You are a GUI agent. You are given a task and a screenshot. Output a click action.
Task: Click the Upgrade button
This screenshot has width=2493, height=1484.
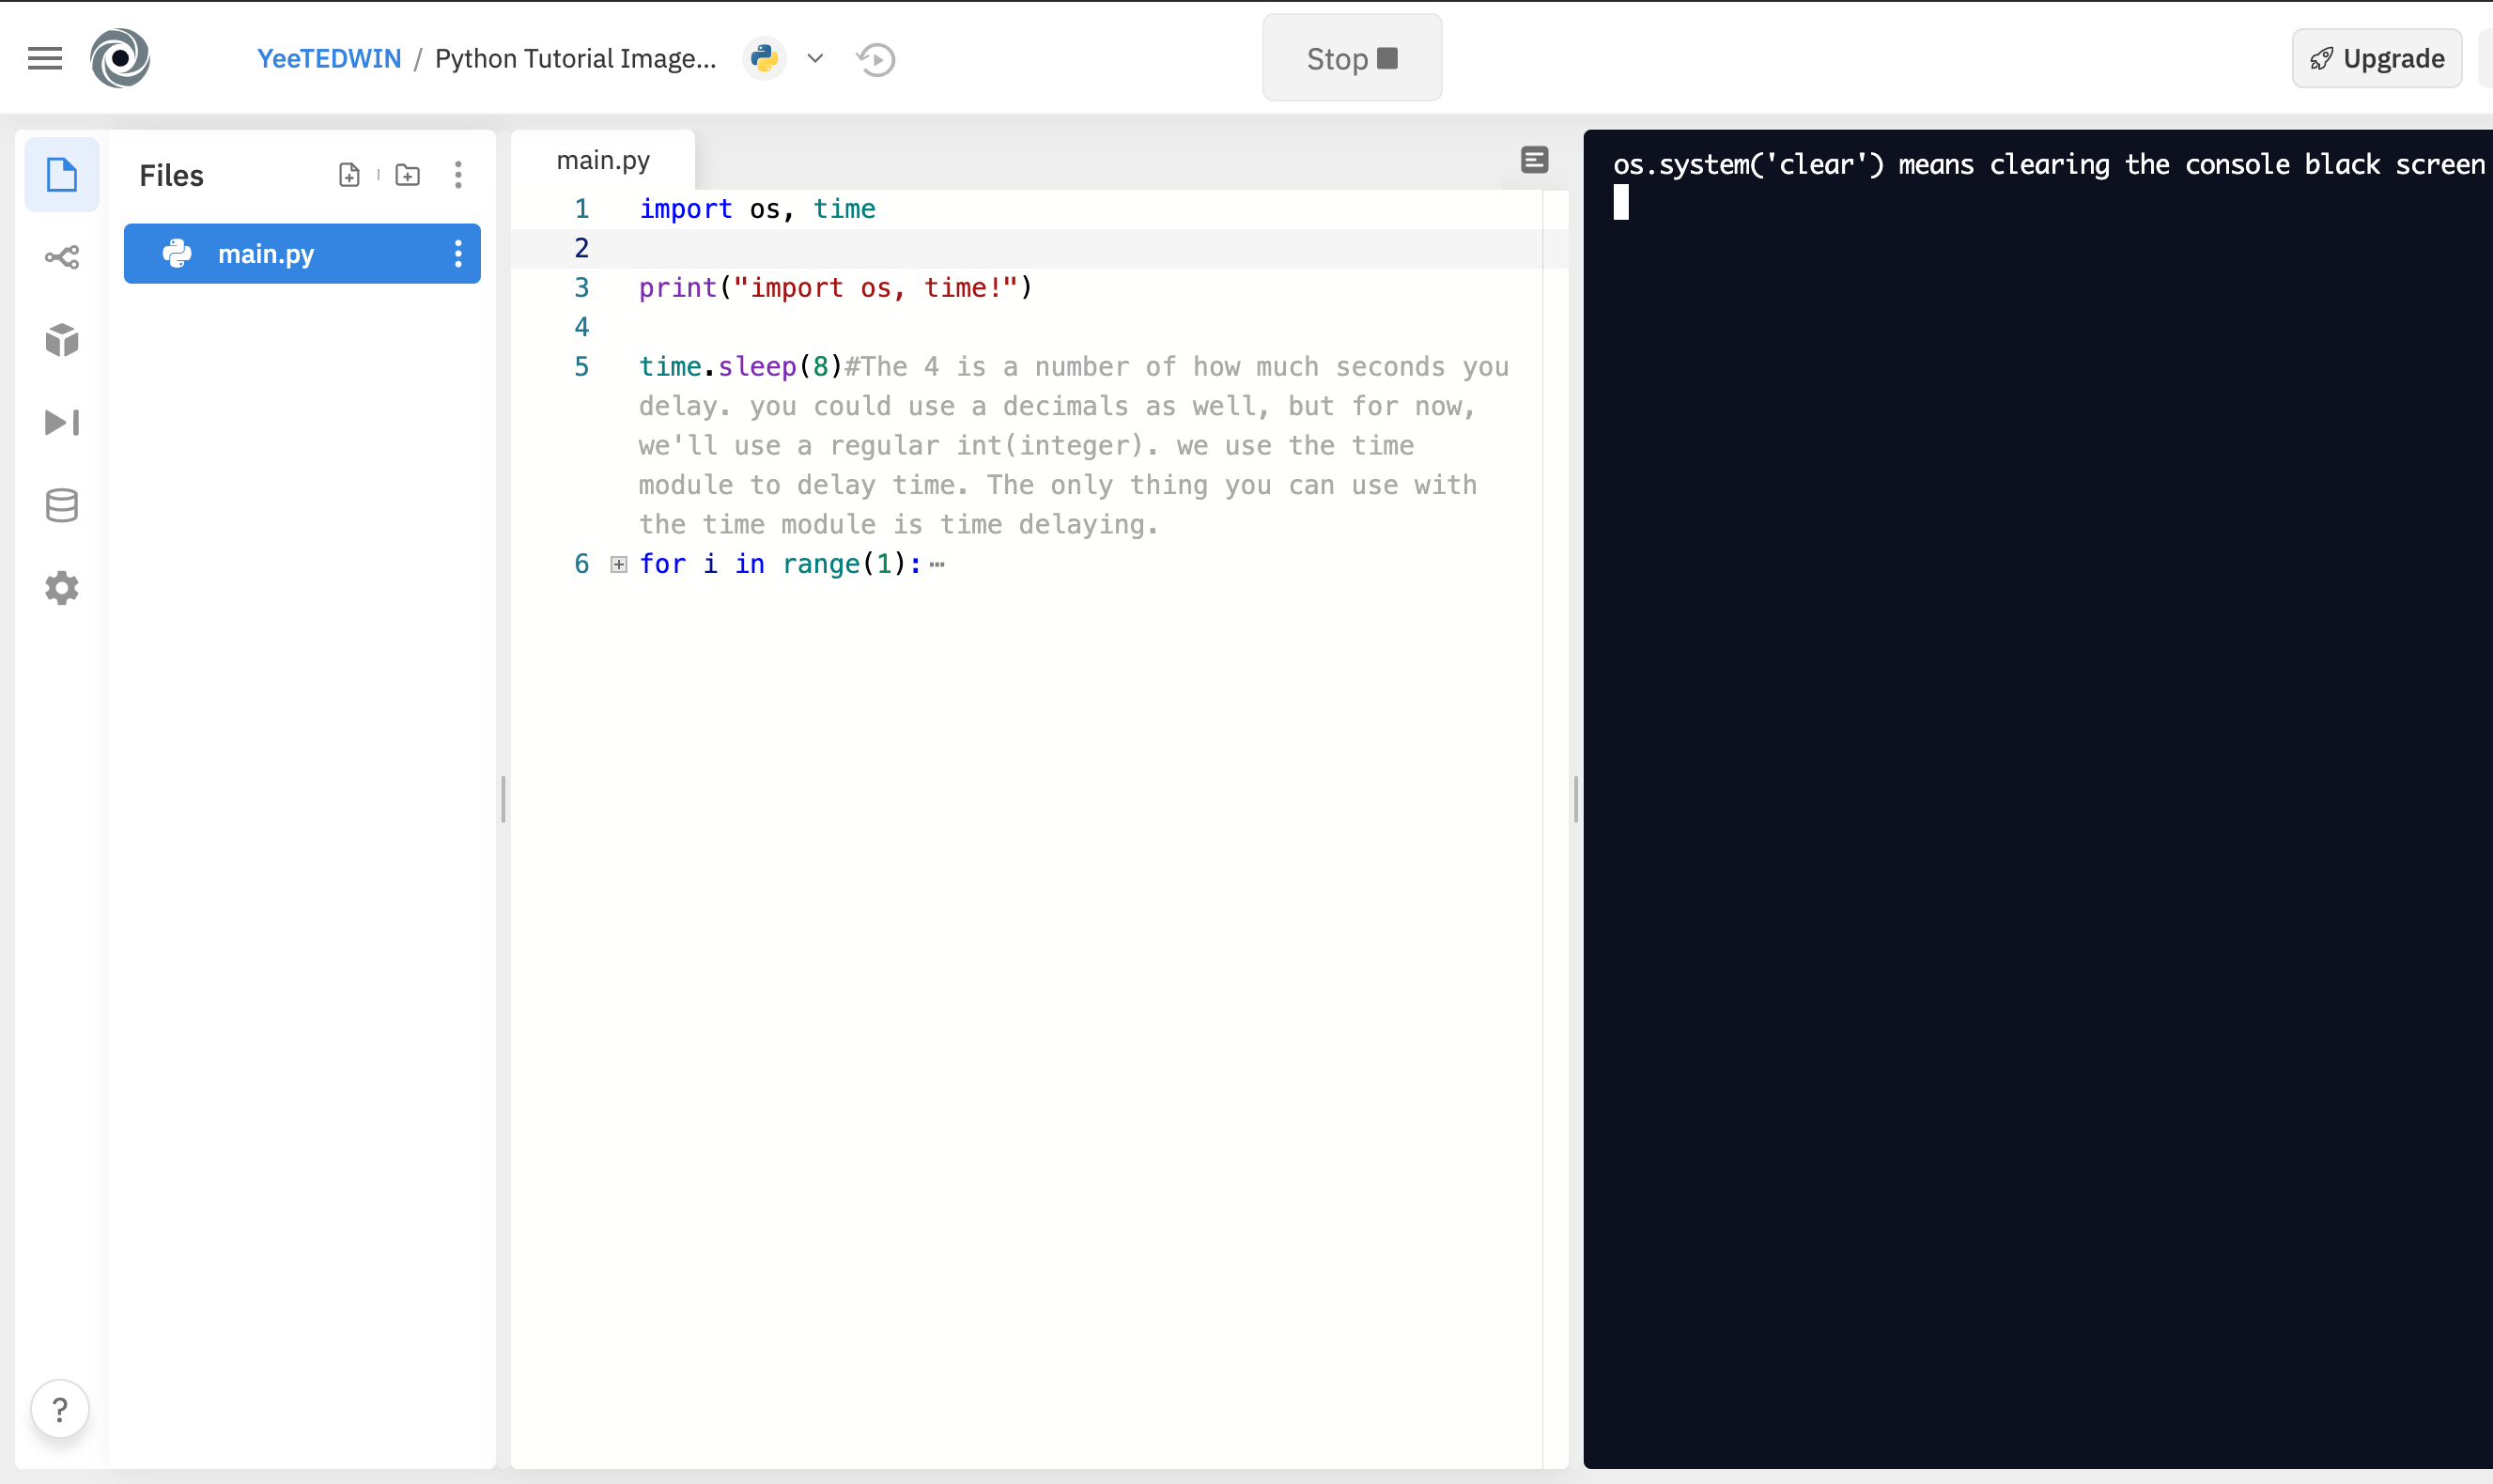tap(2376, 58)
